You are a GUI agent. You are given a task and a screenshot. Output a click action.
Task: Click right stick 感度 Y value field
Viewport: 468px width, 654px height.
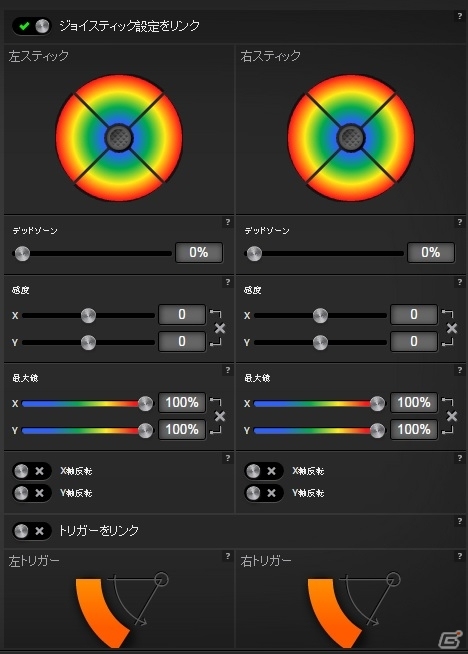(414, 342)
